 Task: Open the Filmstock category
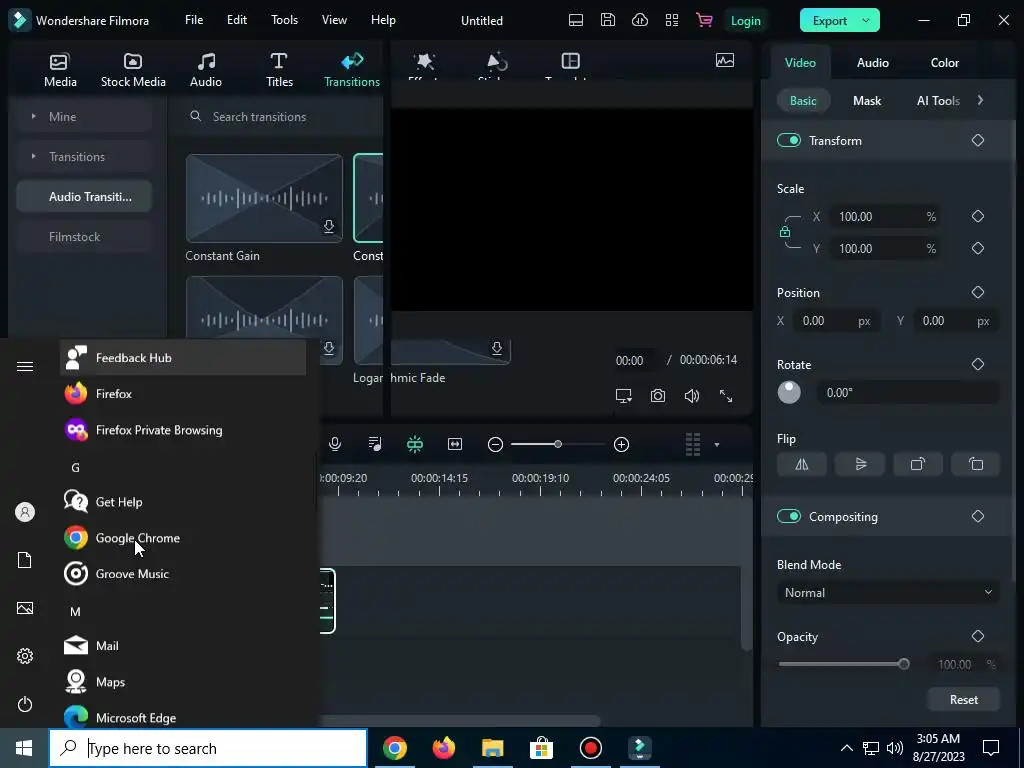84,236
